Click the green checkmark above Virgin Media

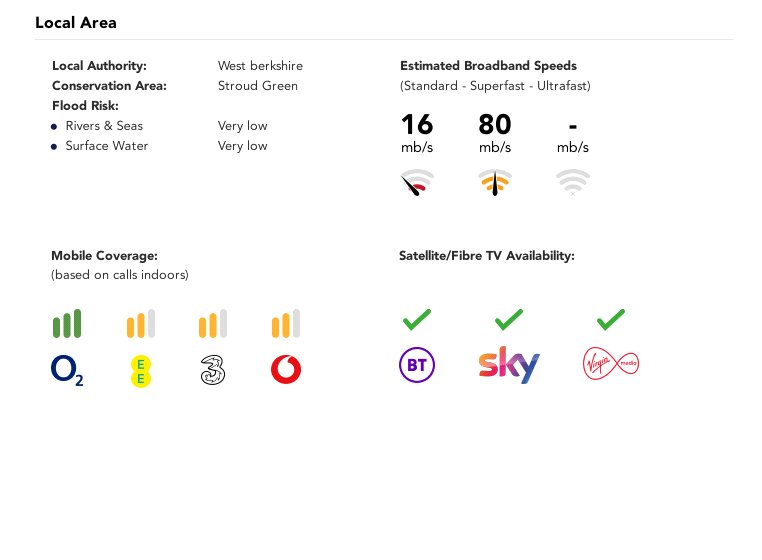click(611, 319)
